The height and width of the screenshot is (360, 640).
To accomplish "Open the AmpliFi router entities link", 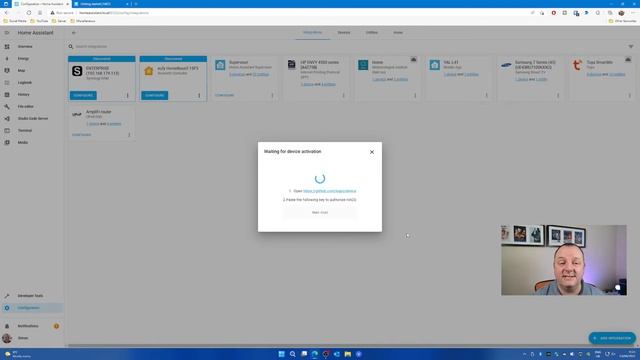I will click(x=114, y=124).
